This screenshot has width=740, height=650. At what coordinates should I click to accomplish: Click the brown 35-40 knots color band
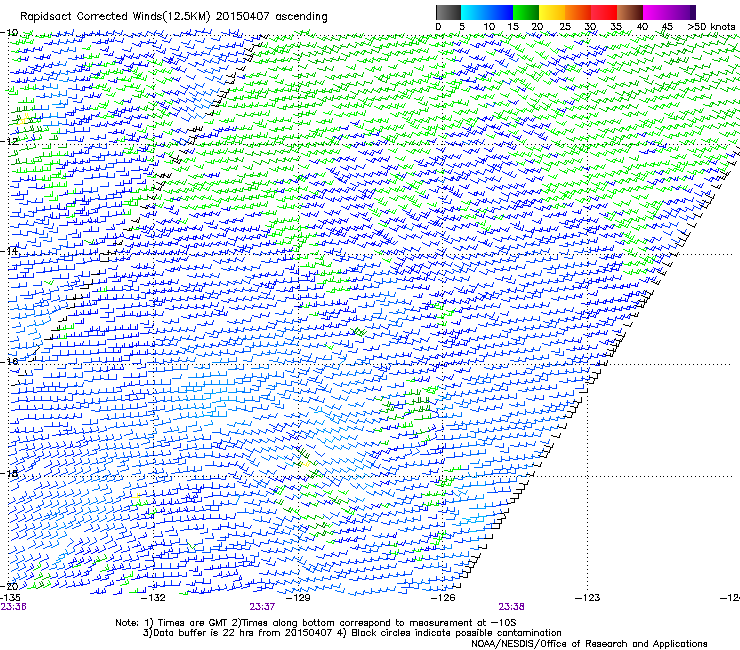point(630,12)
